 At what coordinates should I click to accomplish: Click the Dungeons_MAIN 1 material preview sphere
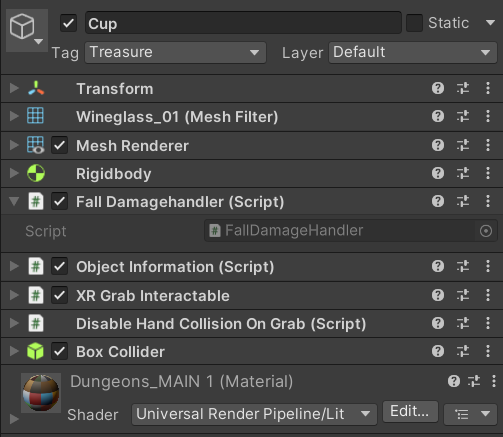[41, 393]
